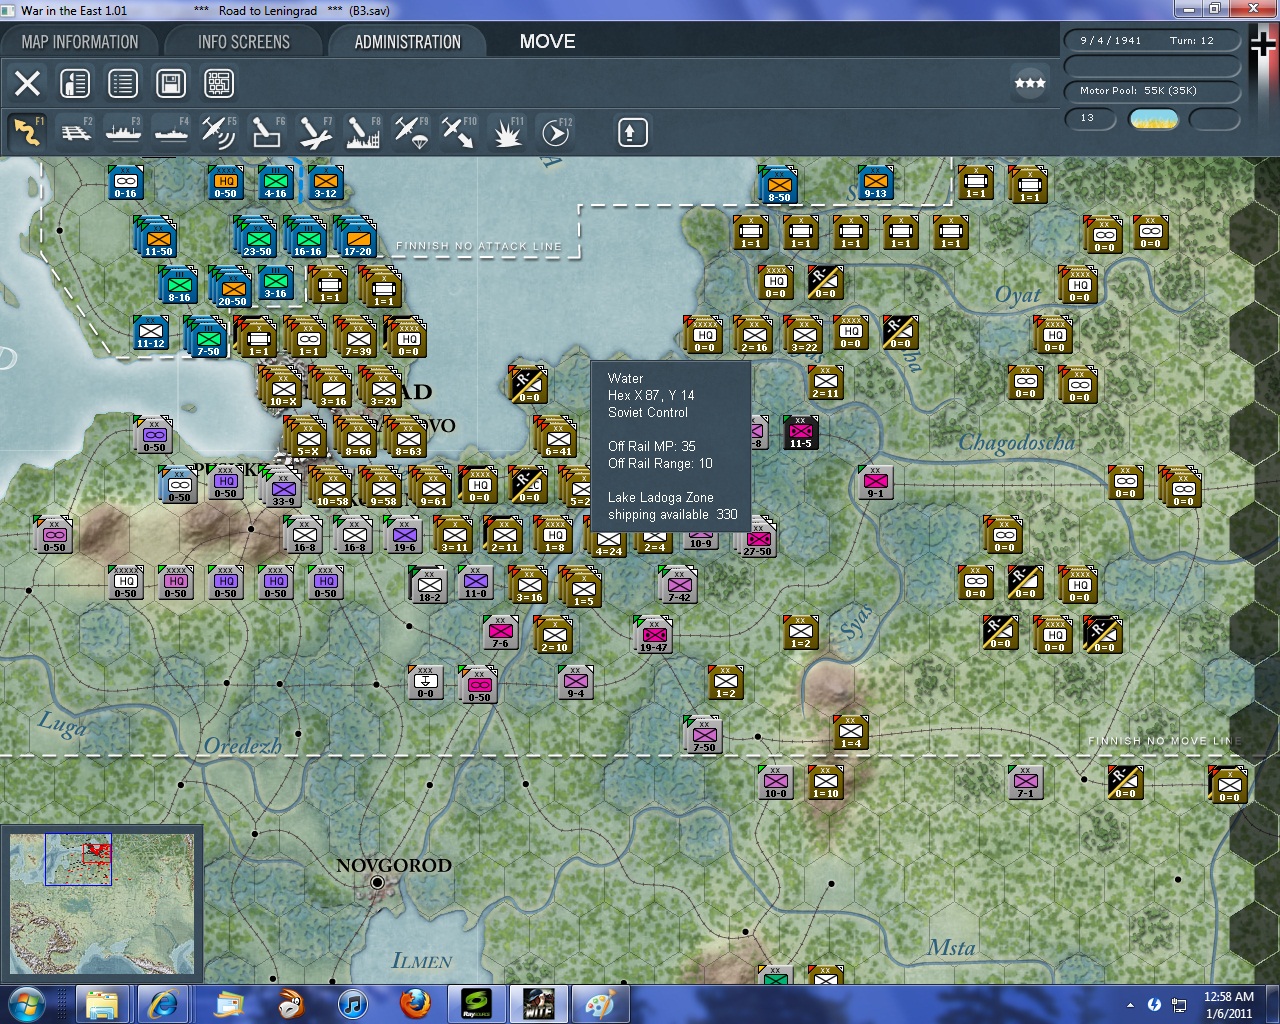Viewport: 1280px width, 1024px height.
Task: Click the date field showing 9/4/1941
Action: [1152, 41]
